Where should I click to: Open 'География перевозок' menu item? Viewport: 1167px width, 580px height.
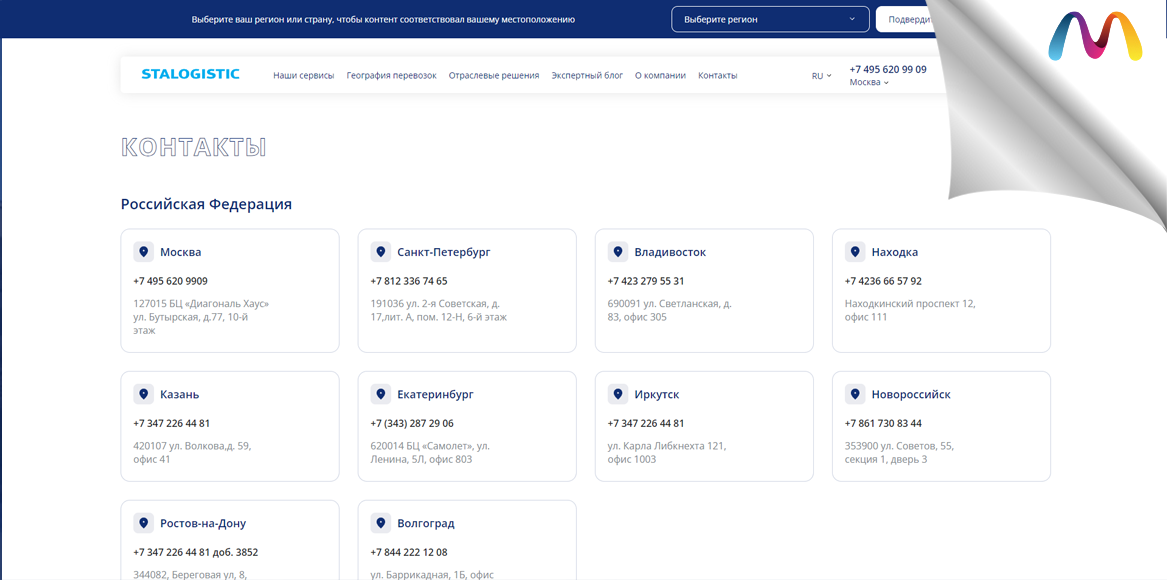pyautogui.click(x=391, y=75)
